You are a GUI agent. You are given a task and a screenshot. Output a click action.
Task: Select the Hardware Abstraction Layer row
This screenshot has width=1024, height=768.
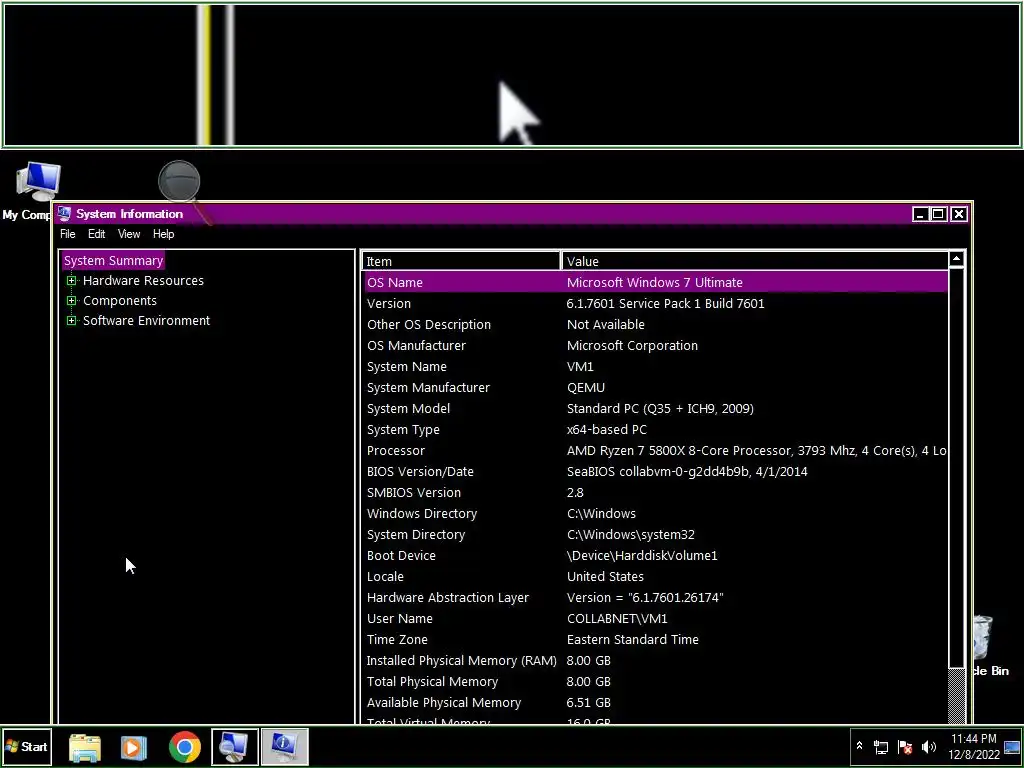(x=656, y=598)
